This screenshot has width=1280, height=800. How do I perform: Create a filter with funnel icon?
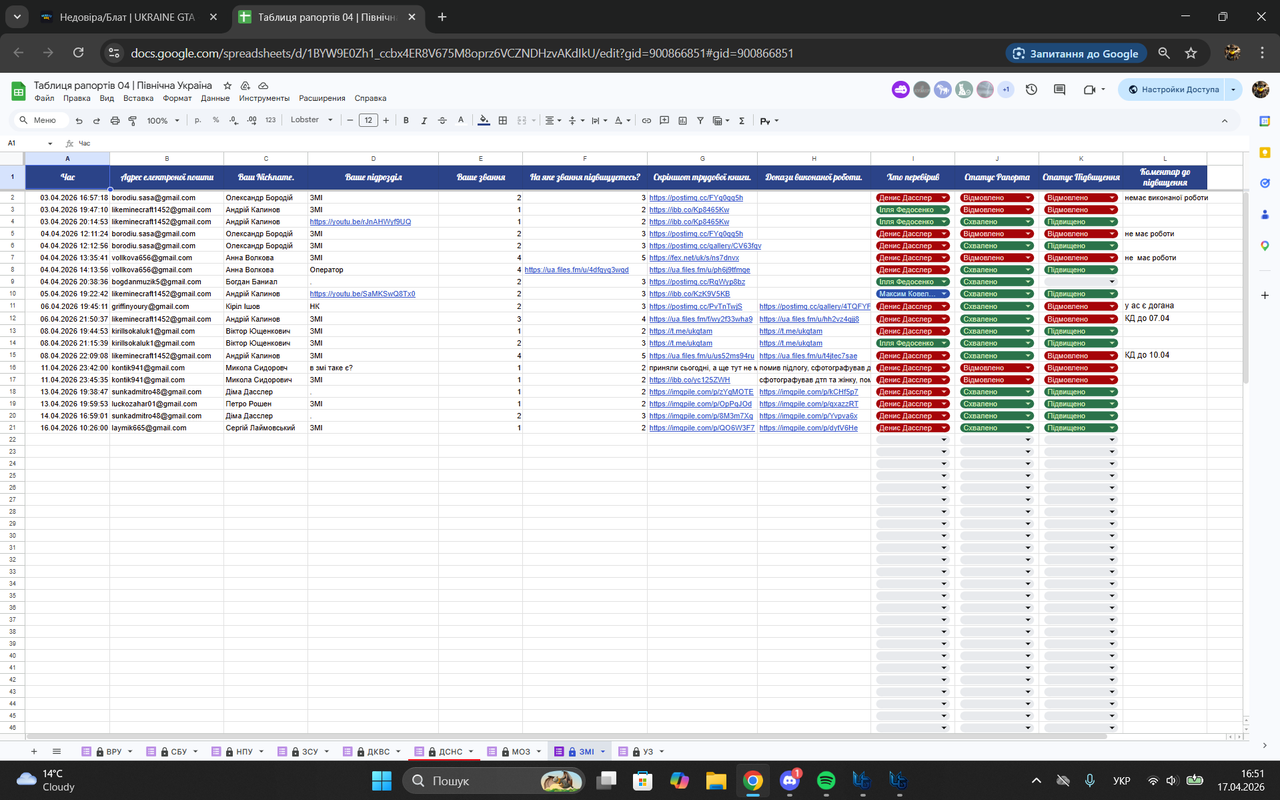701,120
